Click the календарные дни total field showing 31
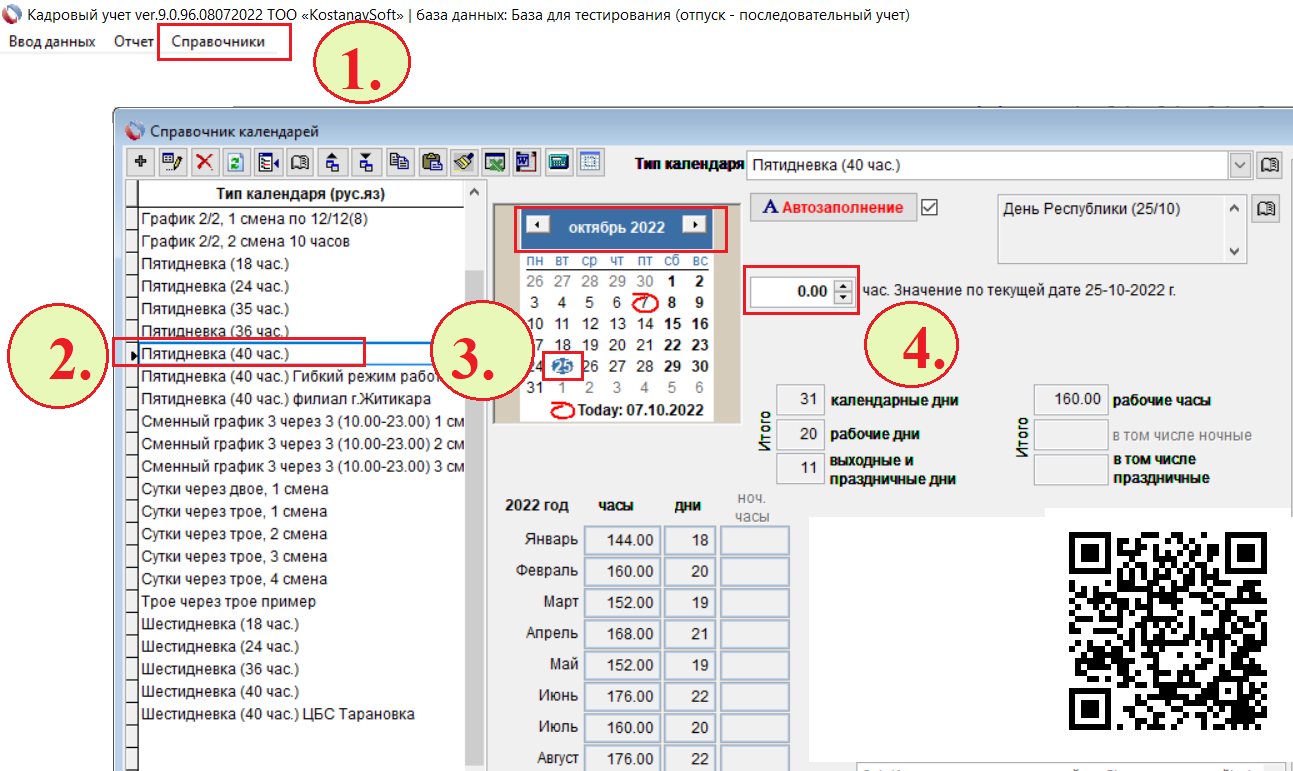 [800, 400]
